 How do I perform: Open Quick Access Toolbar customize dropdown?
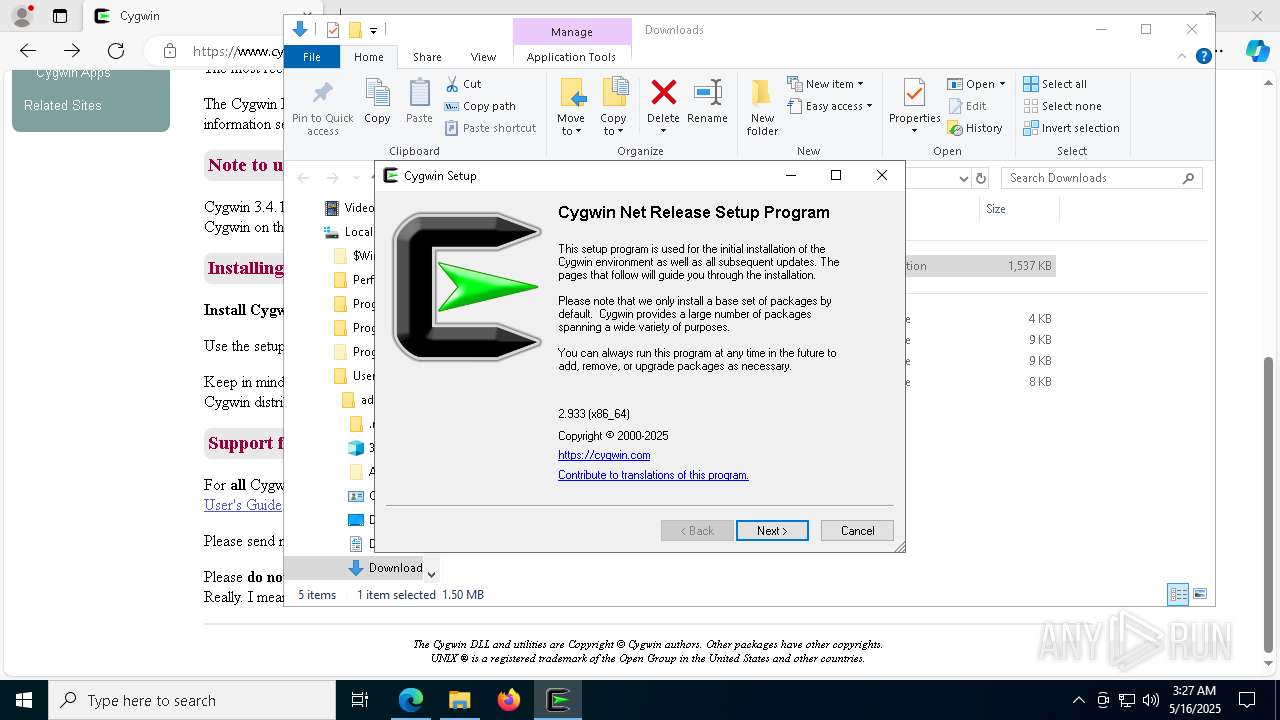pos(373,31)
